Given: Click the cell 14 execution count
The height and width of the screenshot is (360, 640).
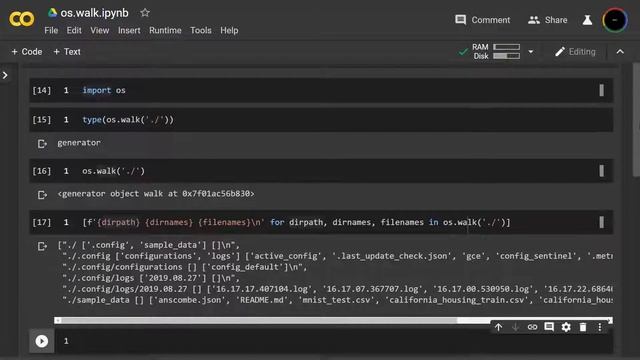Looking at the screenshot, I should [42, 90].
